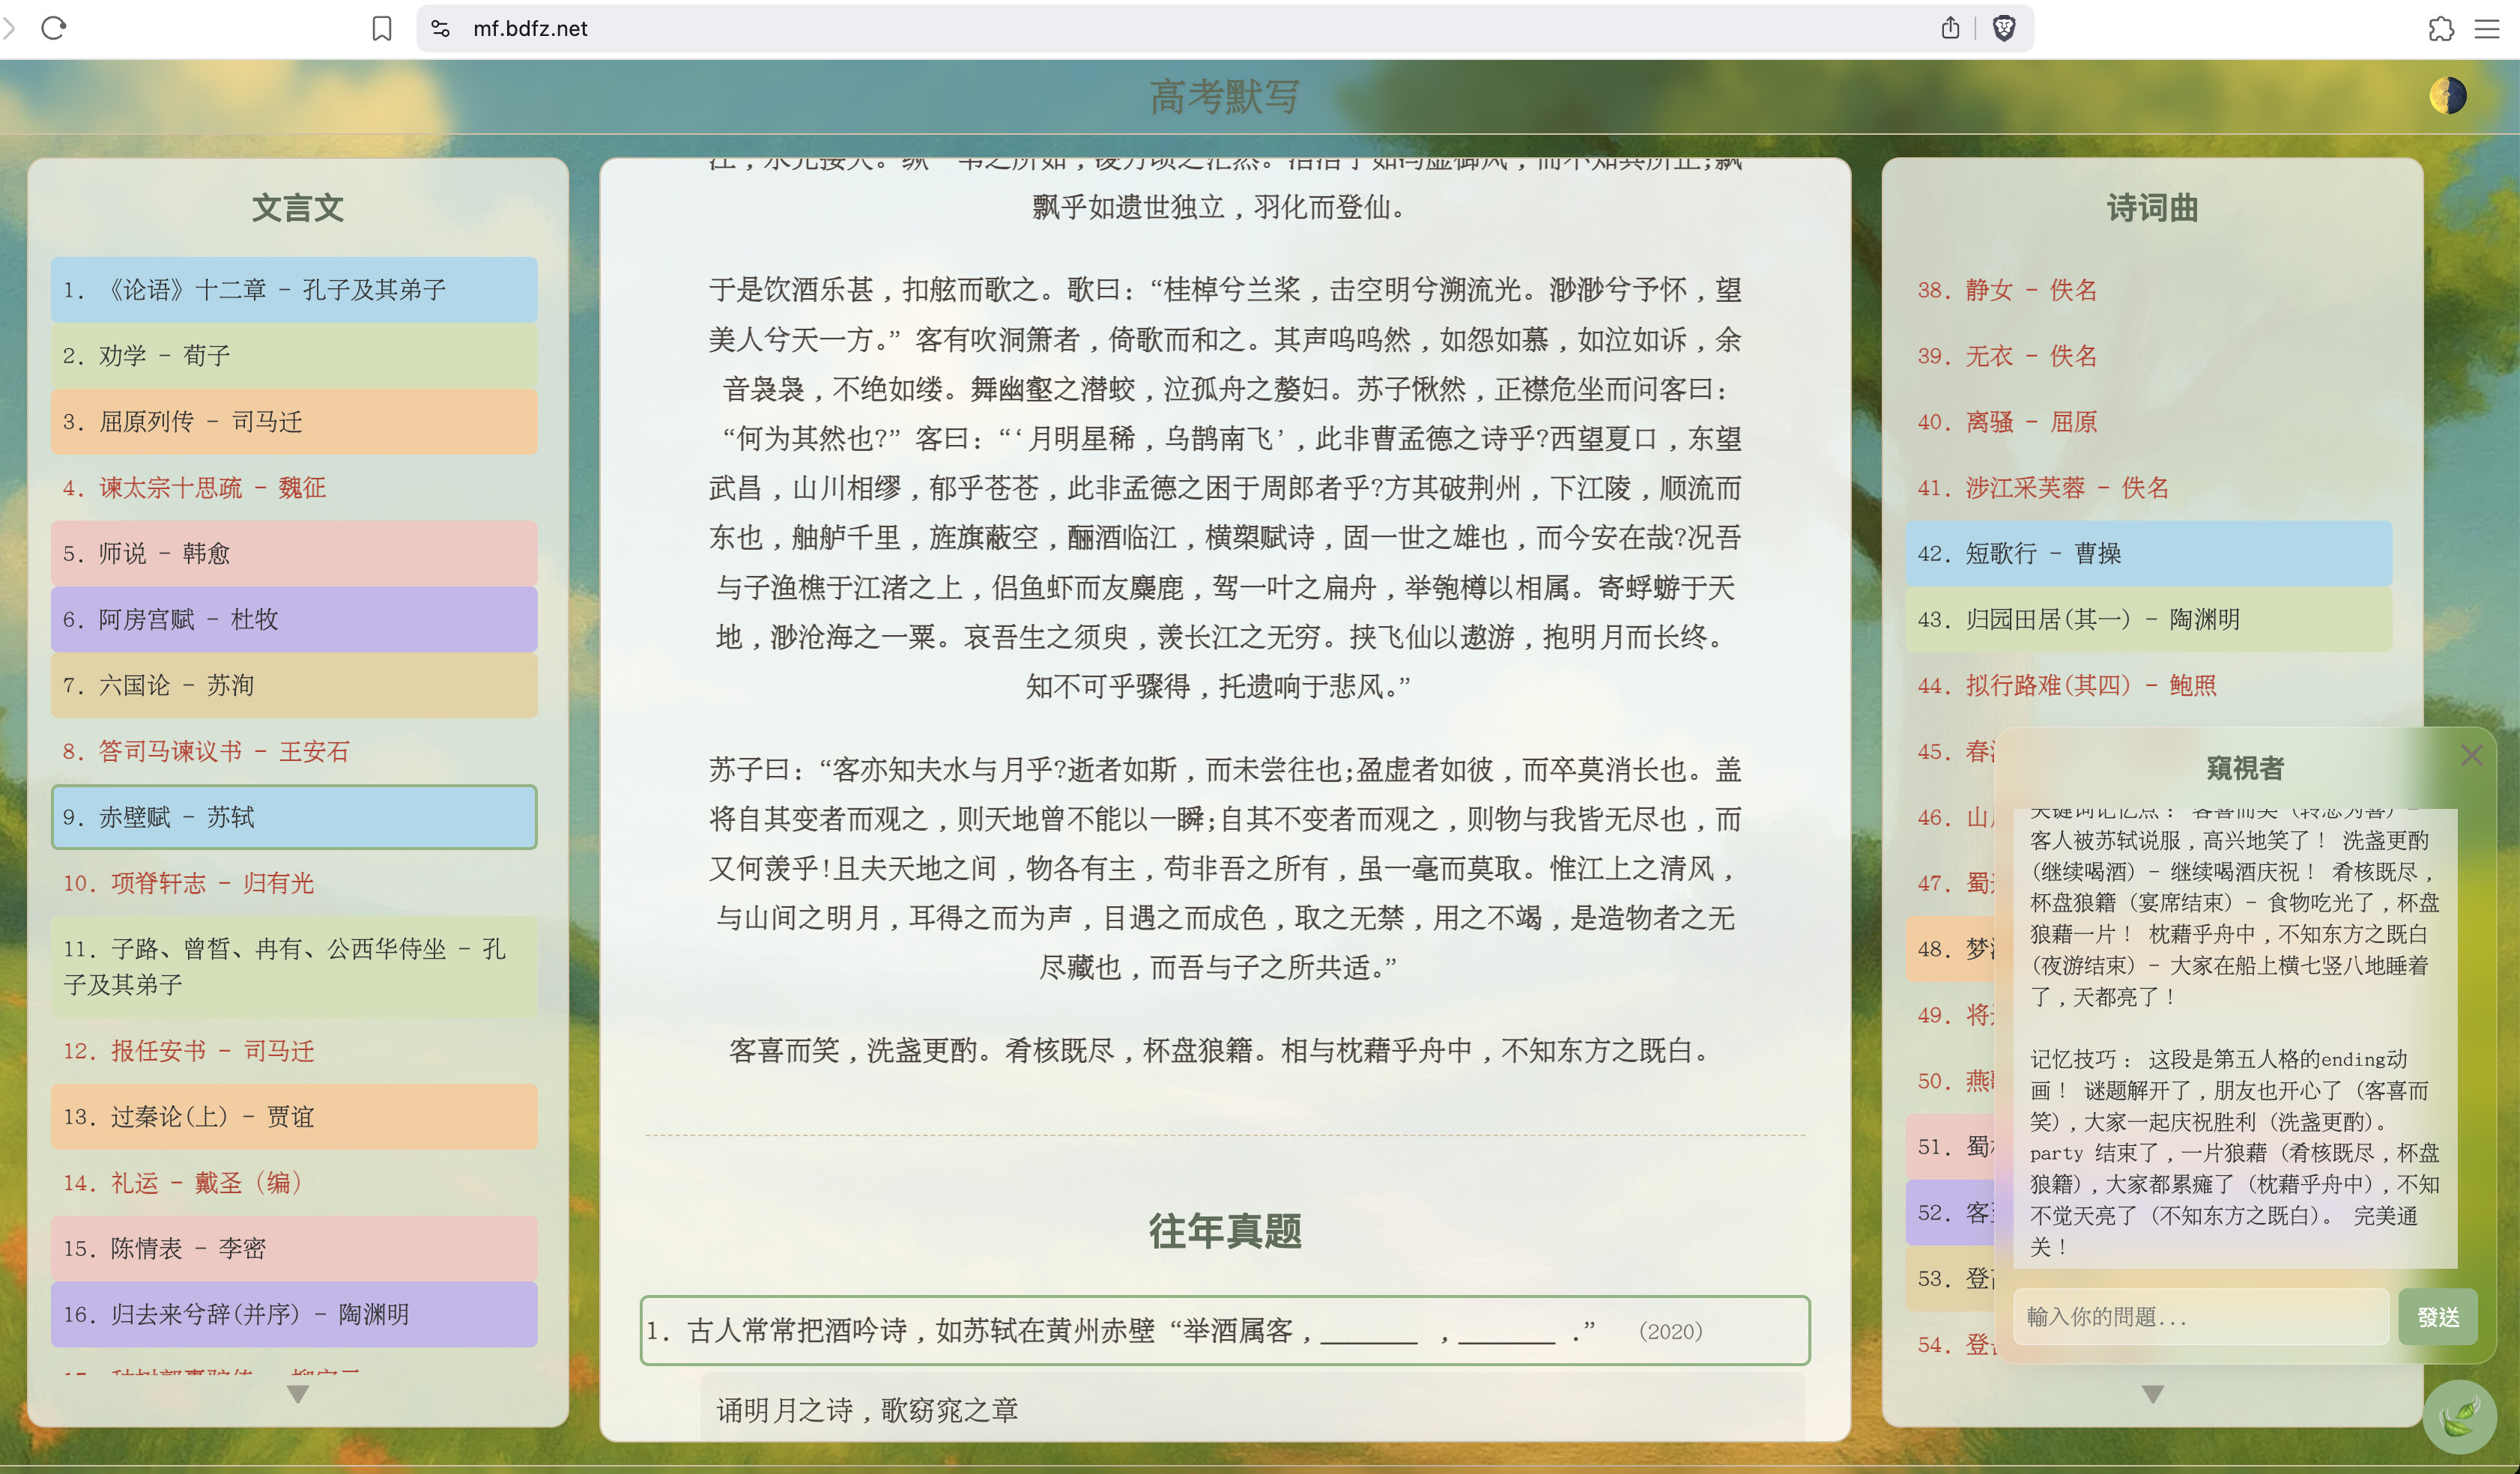
Task: Open the browser hamburger menu
Action: click(x=2487, y=28)
